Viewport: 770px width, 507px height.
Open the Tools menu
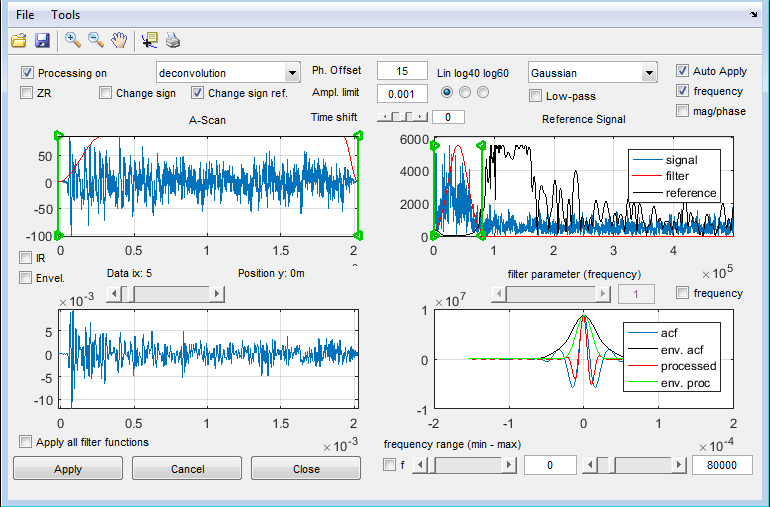coord(65,15)
